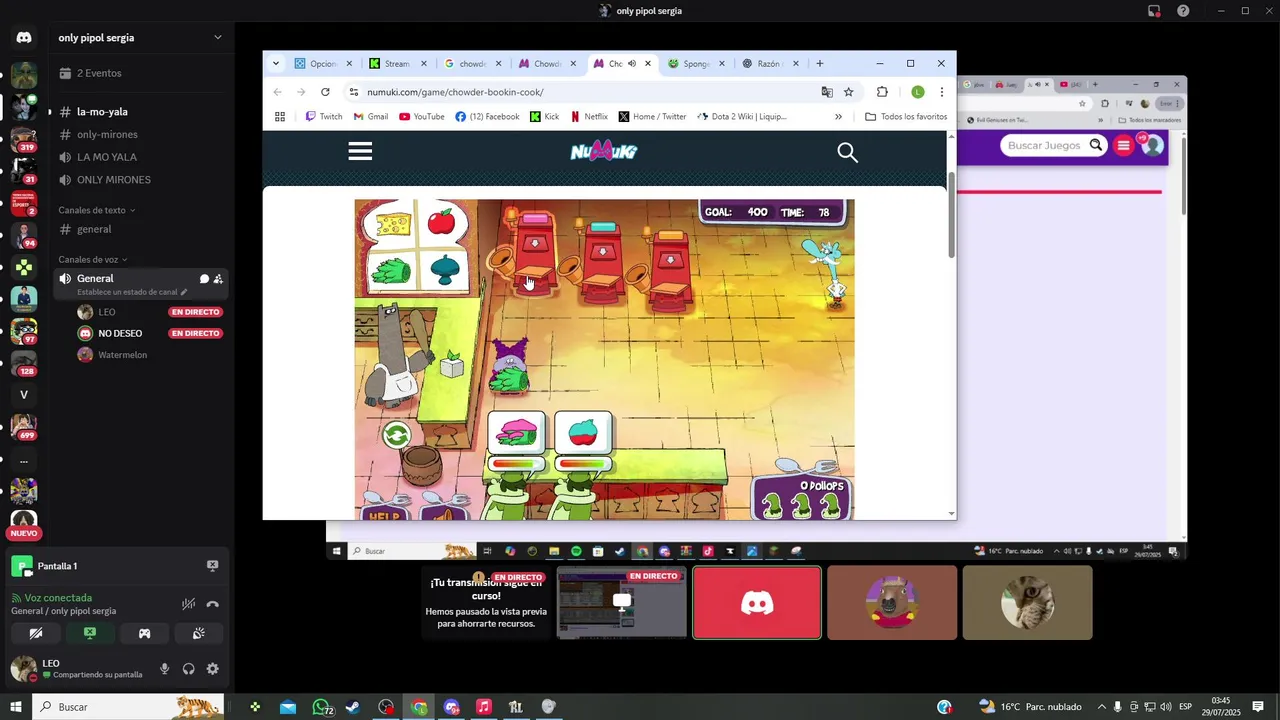1280x720 pixels.
Task: Switch to the Stream tab in Chrome
Action: [x=398, y=63]
